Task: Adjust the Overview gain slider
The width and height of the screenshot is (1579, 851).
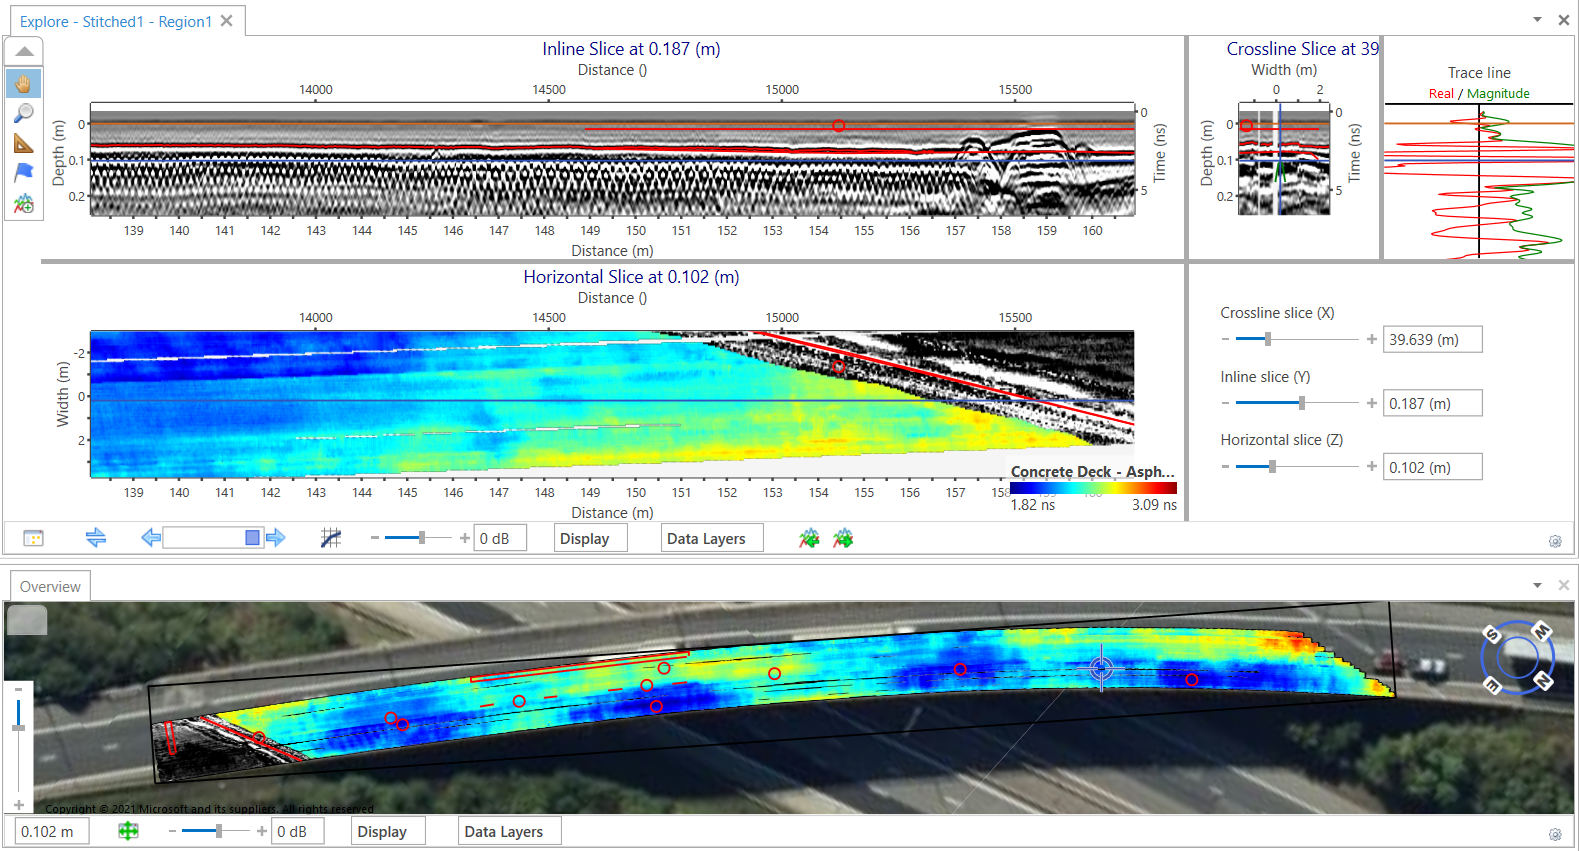Action: click(218, 831)
